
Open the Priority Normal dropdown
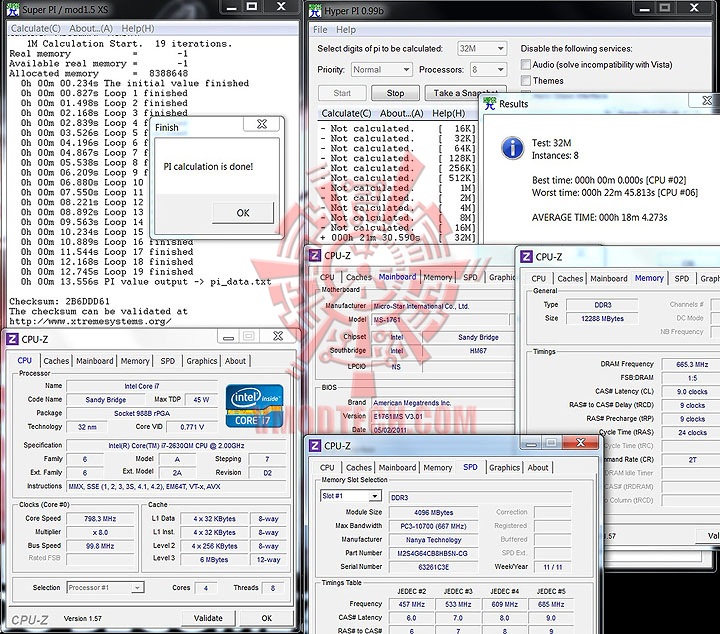click(x=381, y=70)
